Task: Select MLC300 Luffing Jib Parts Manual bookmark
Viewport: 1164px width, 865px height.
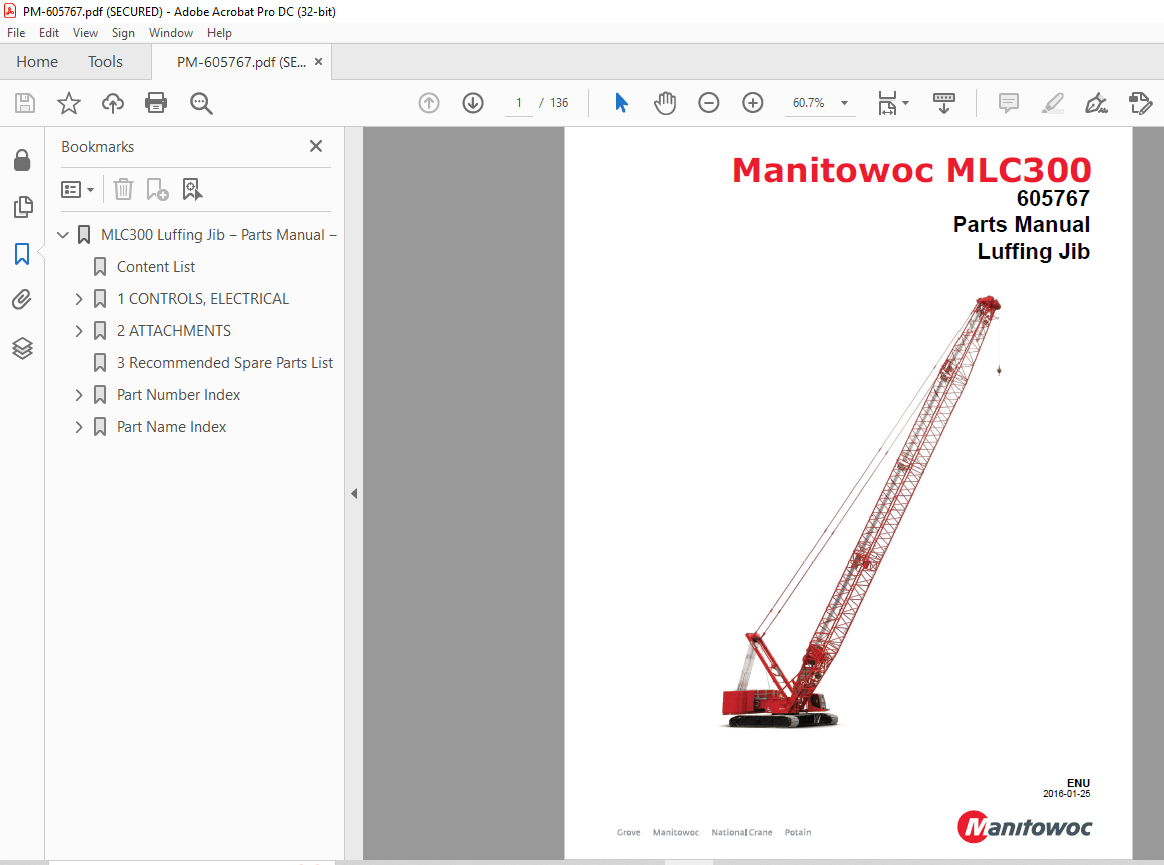Action: point(218,235)
